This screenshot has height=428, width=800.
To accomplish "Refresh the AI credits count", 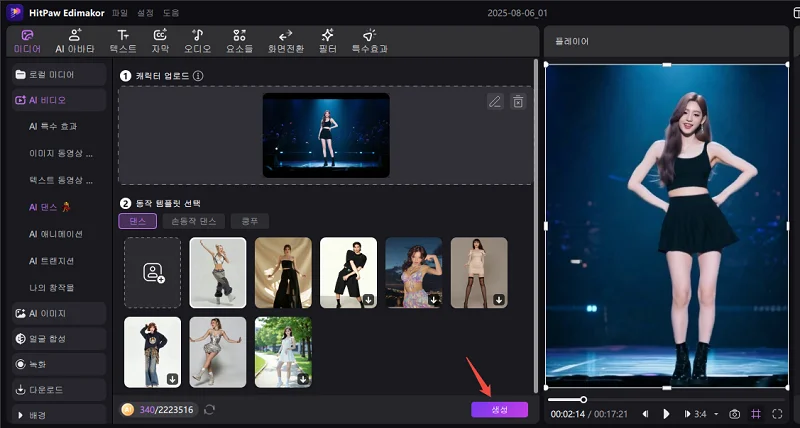I will tap(209, 410).
